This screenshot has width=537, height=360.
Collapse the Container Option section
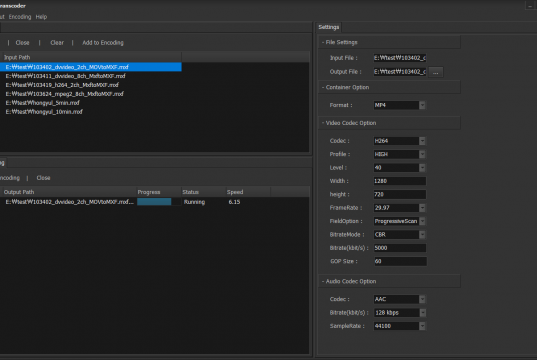tap(389, 87)
